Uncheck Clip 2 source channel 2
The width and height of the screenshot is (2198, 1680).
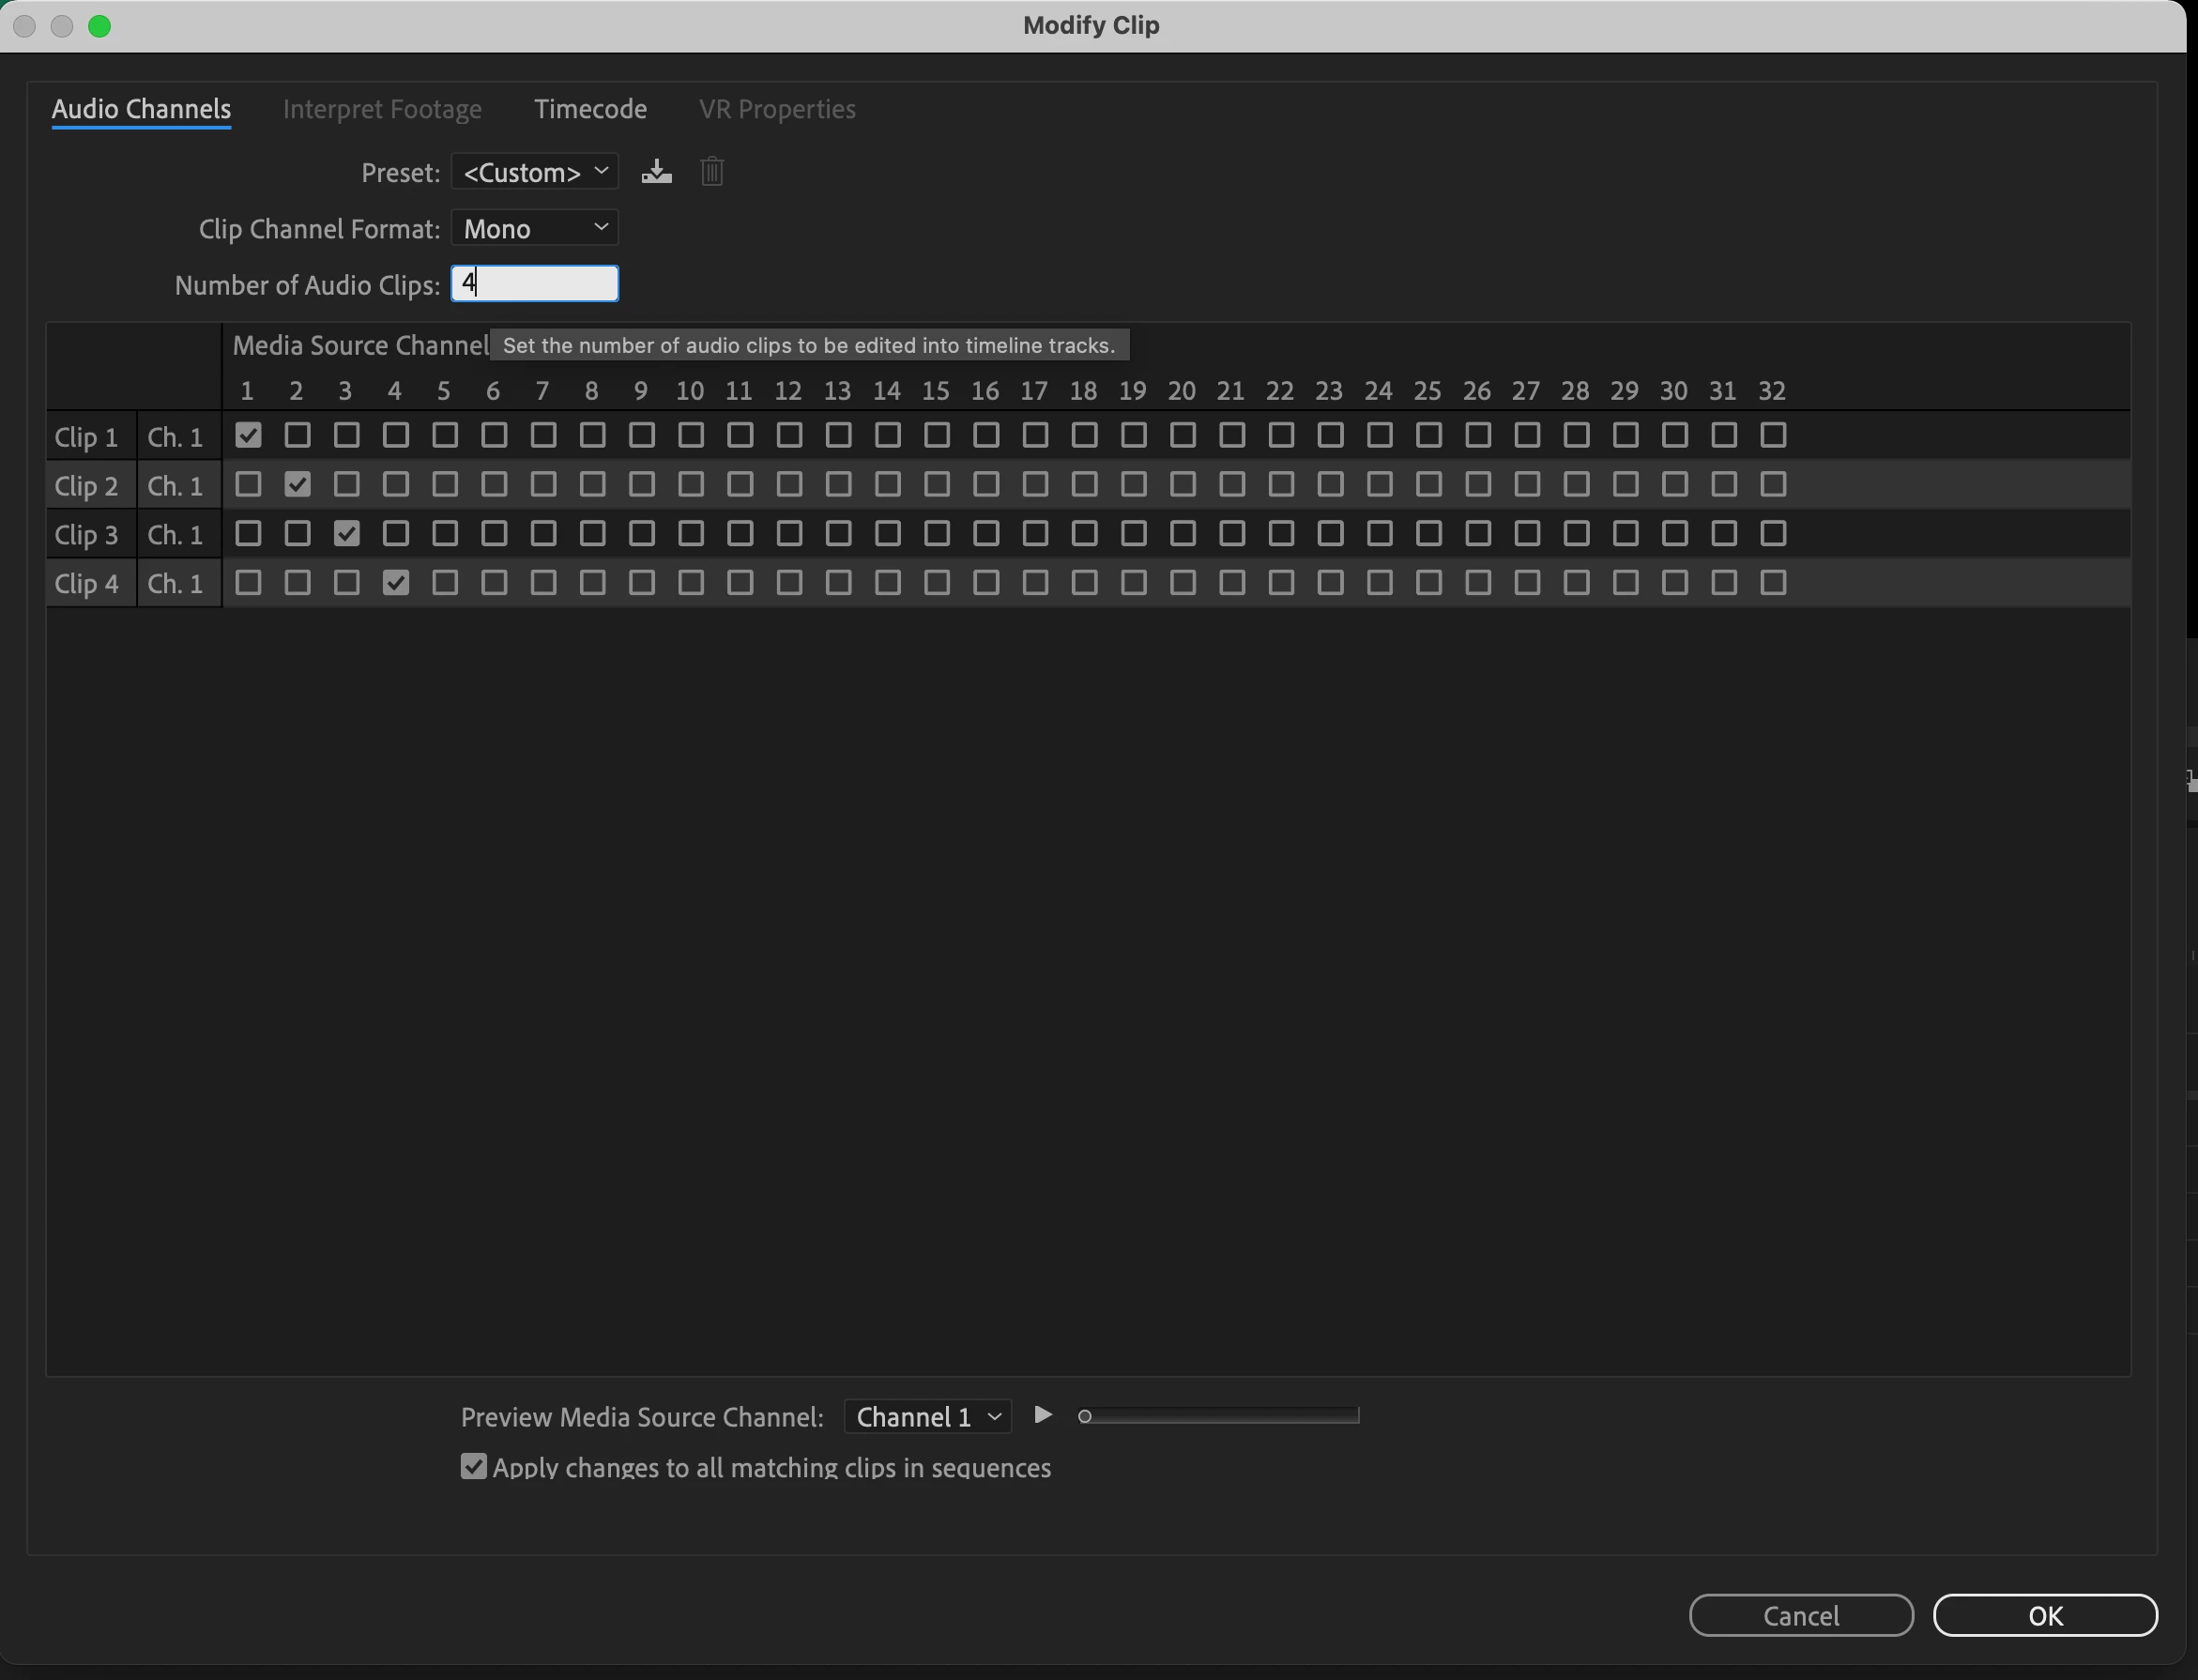point(297,484)
